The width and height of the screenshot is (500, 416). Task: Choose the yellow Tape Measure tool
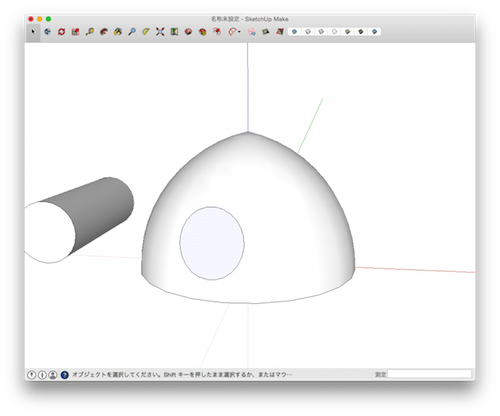point(90,32)
